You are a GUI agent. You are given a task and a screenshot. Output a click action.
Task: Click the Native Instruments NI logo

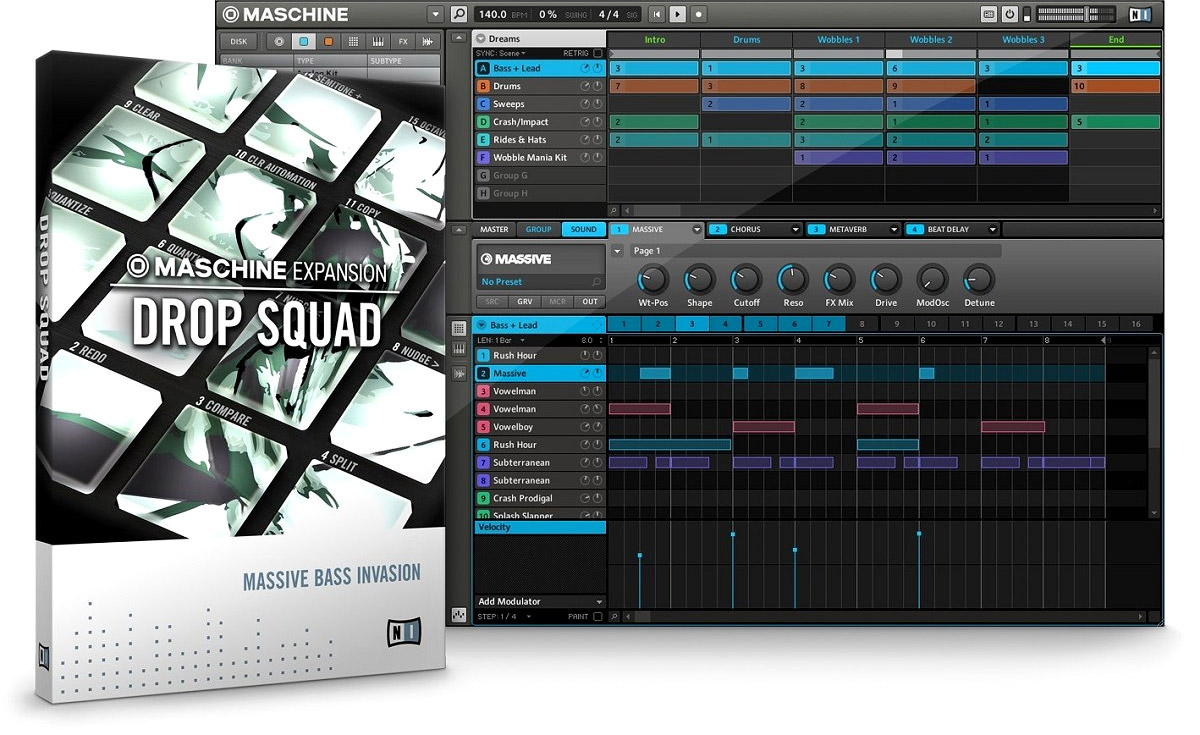tap(1139, 14)
